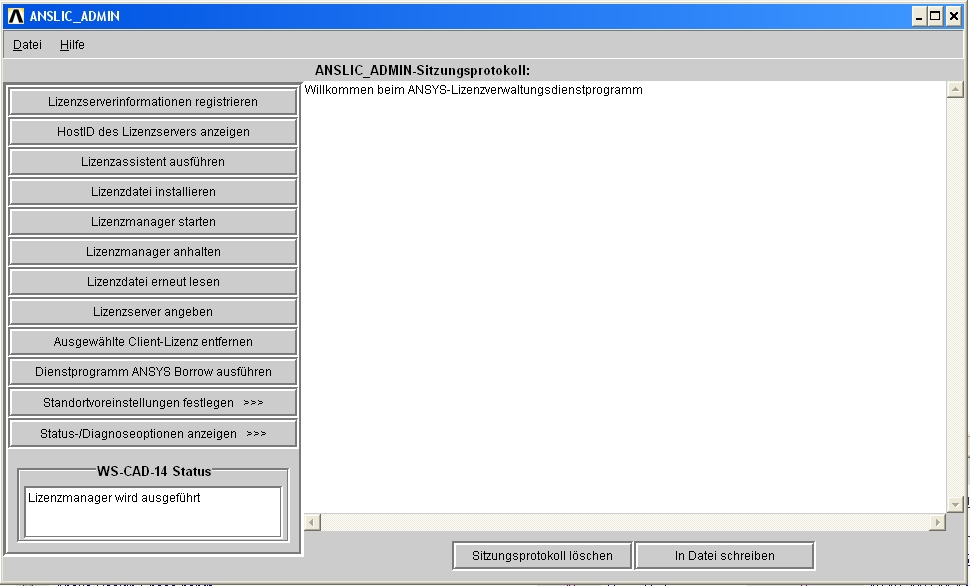
Task: Click Lizenzserverinformationen registrieren button
Action: [153, 101]
